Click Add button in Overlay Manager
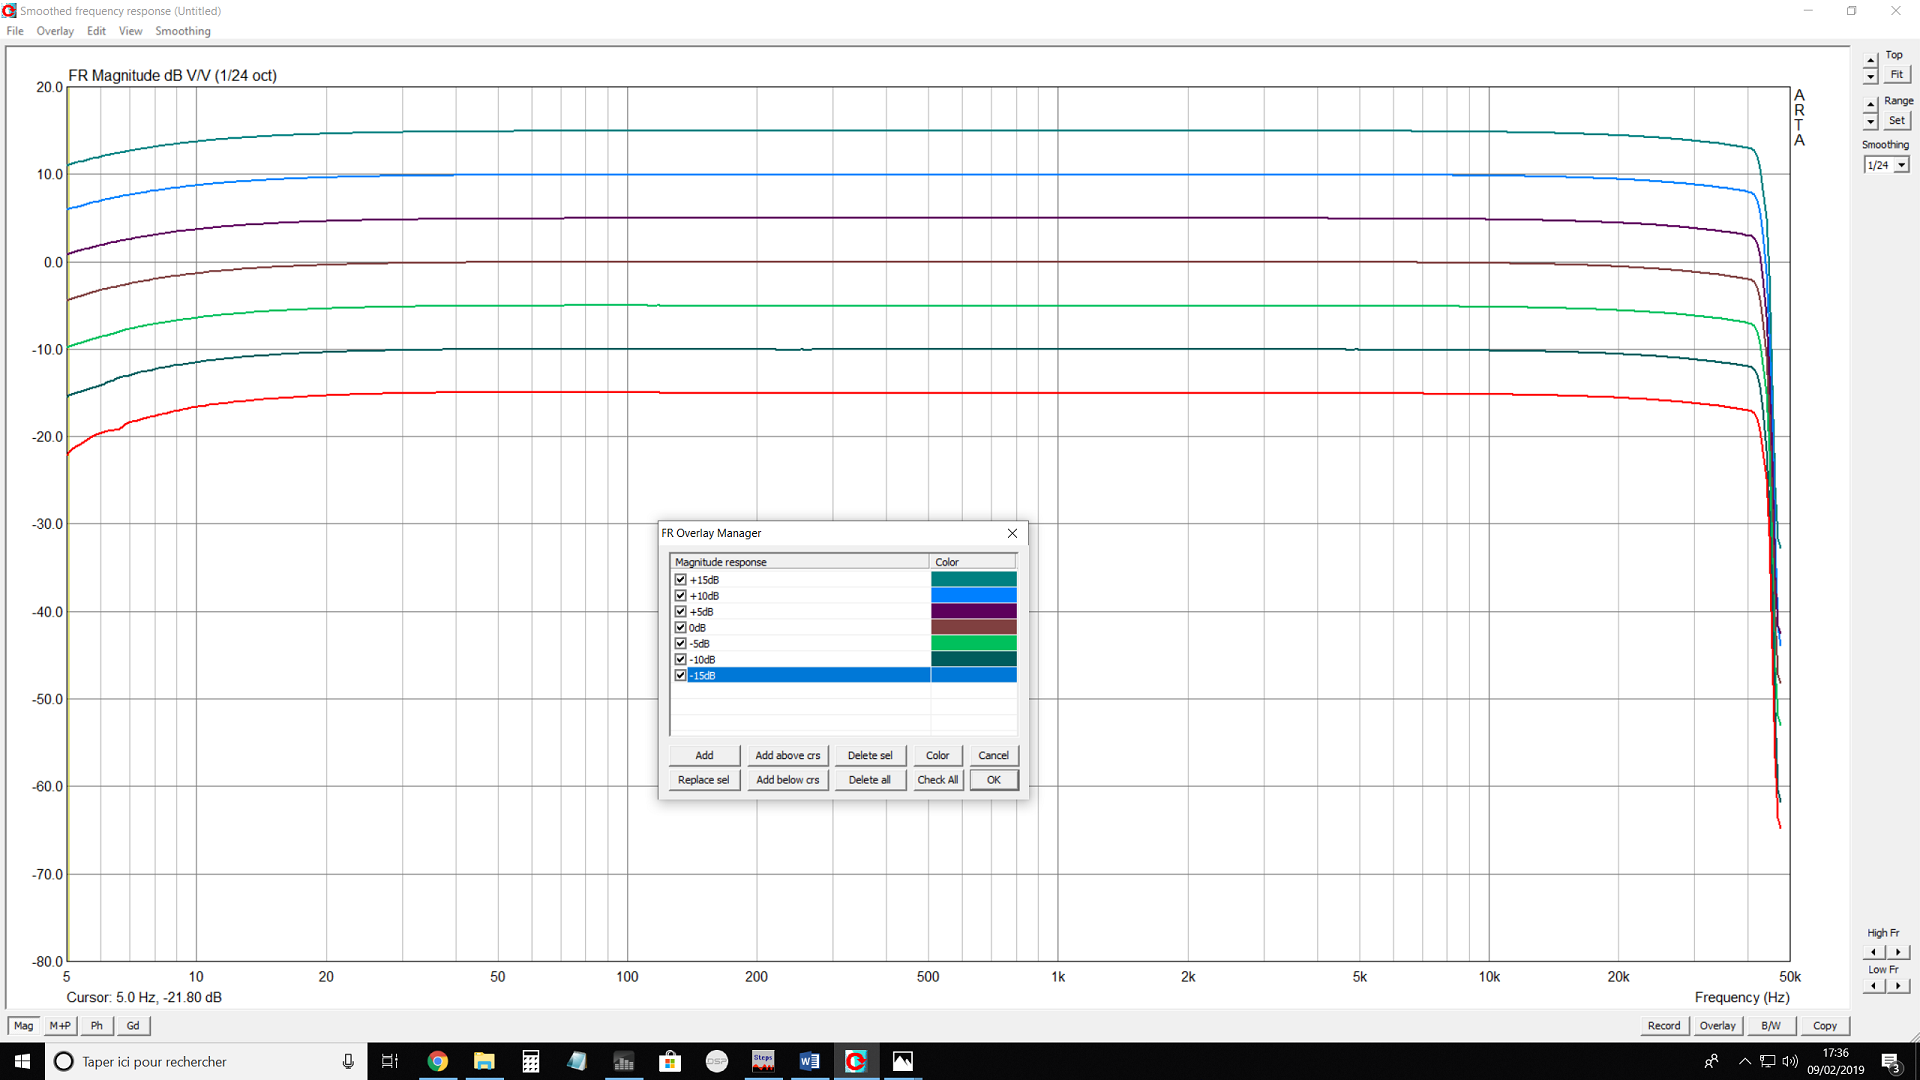The image size is (1920, 1080). pyautogui.click(x=704, y=756)
